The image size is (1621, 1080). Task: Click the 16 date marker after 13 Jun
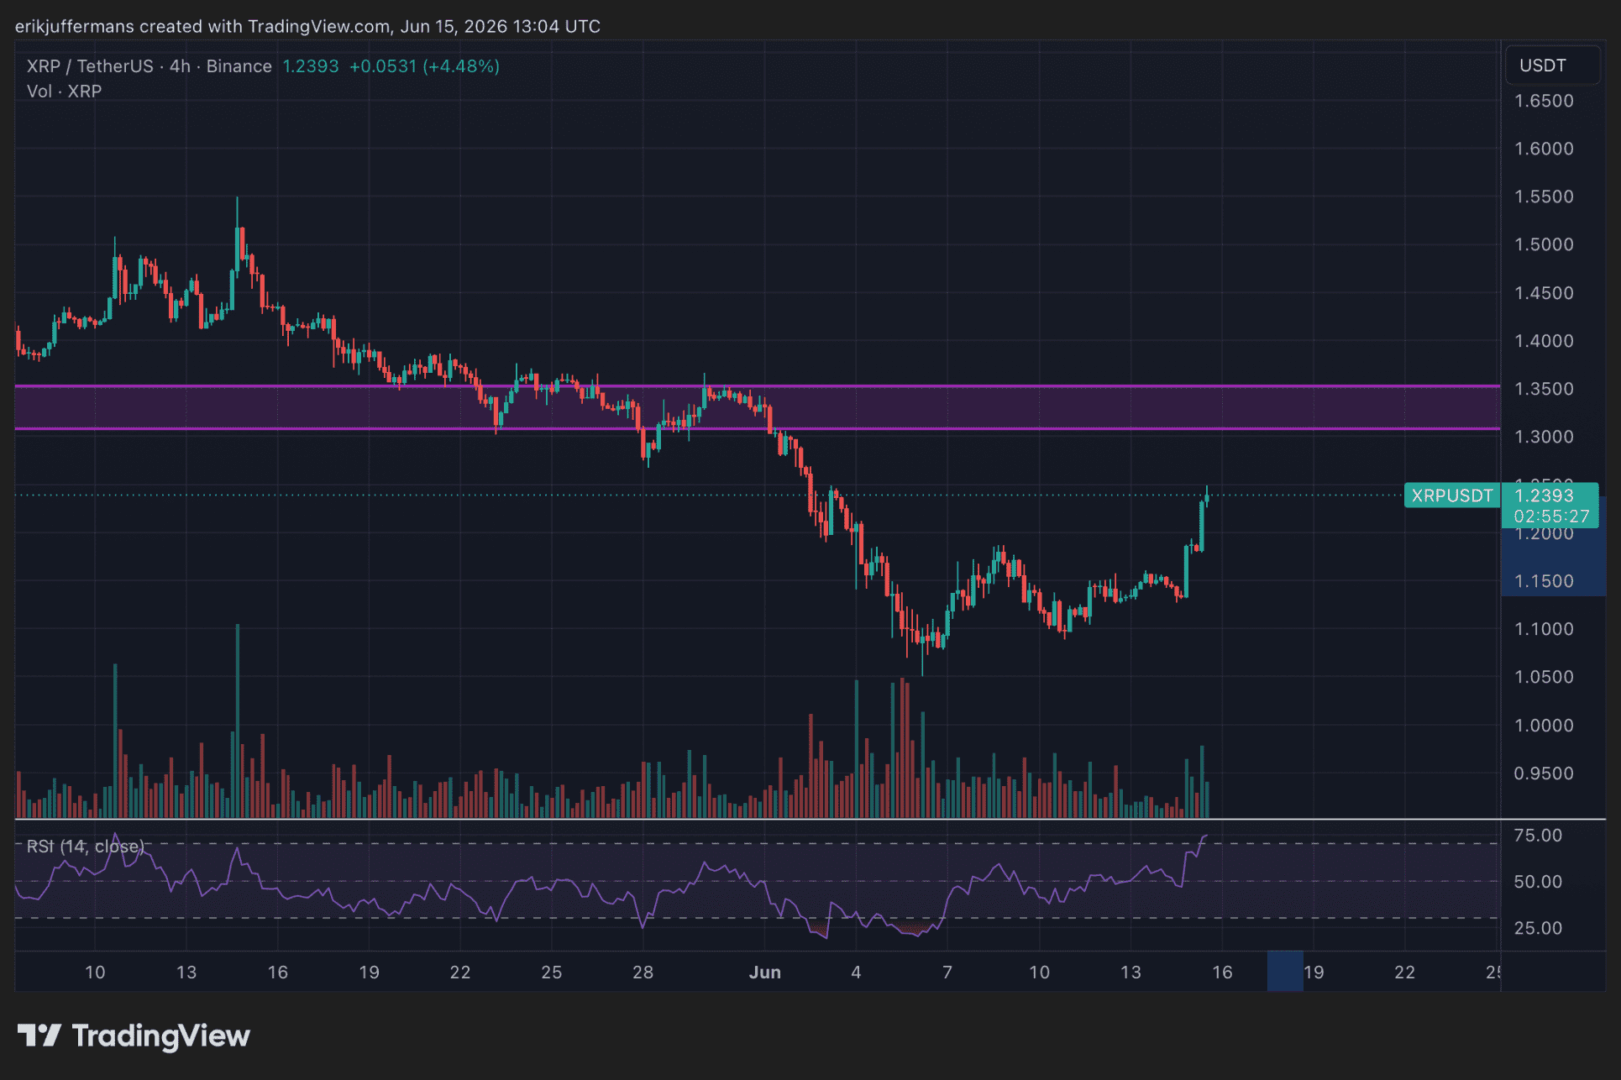coord(1222,973)
